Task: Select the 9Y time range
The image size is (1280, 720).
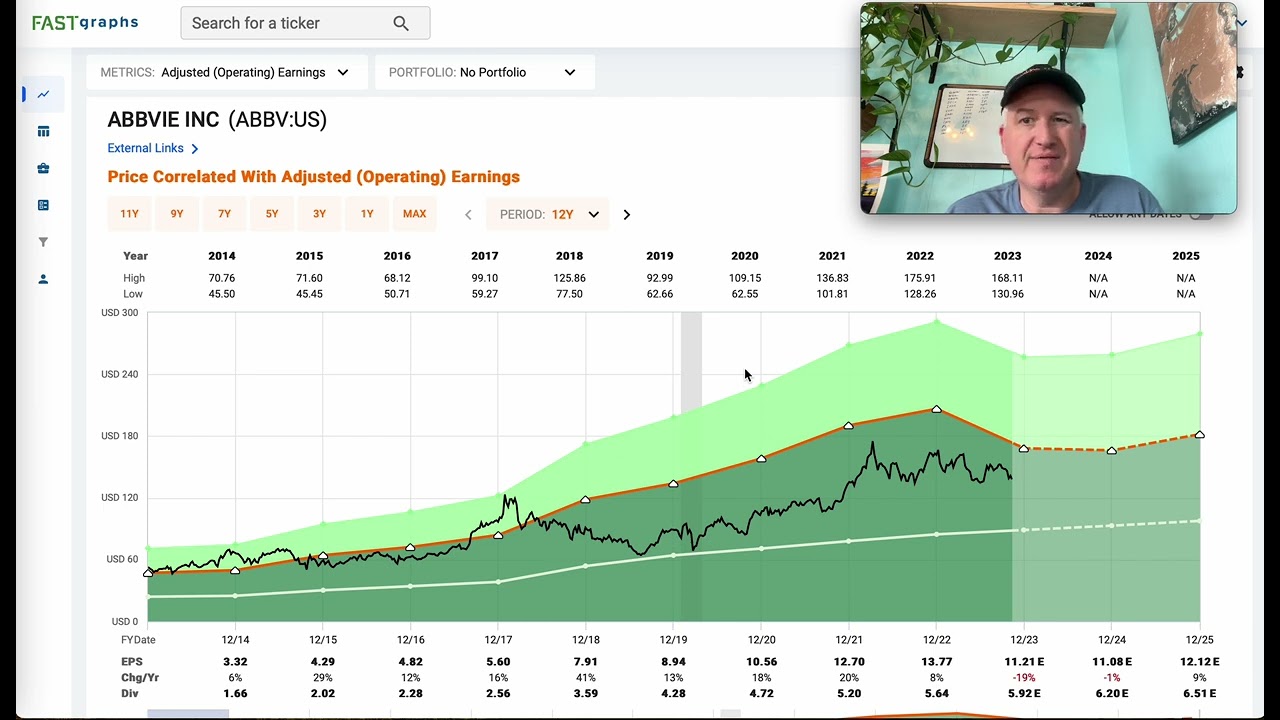Action: coord(177,214)
